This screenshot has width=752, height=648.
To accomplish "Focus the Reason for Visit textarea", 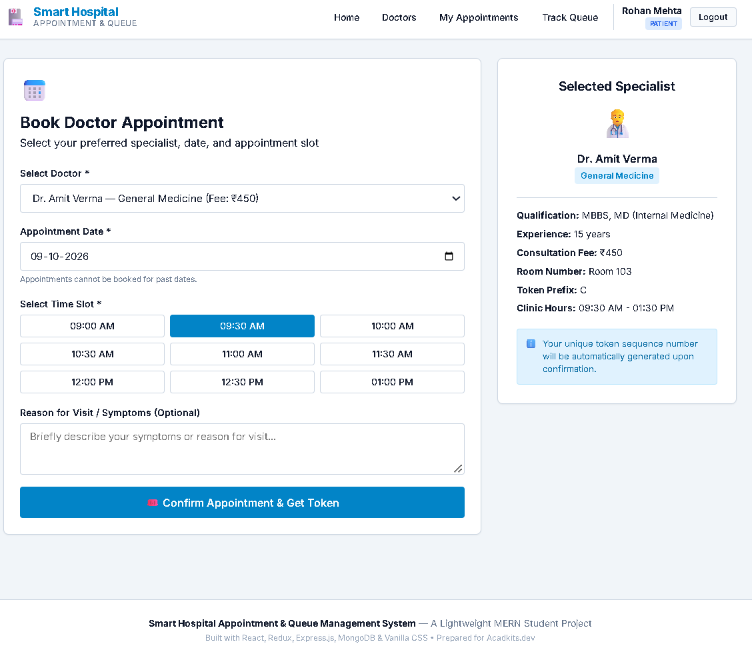I will [242, 449].
